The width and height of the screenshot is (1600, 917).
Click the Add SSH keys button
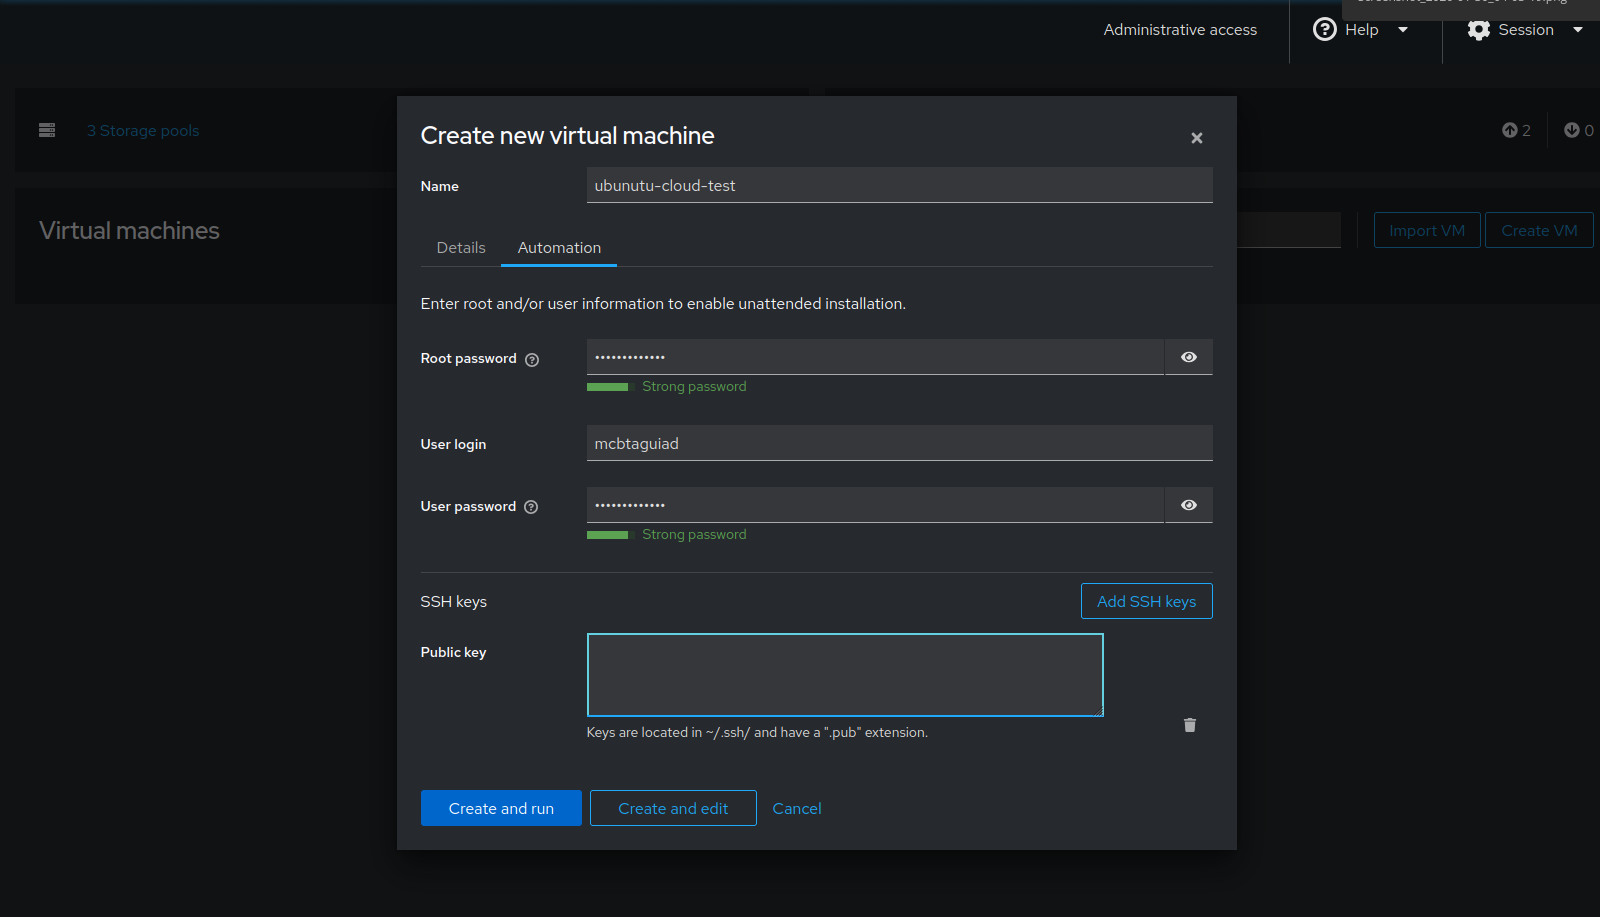(x=1146, y=601)
